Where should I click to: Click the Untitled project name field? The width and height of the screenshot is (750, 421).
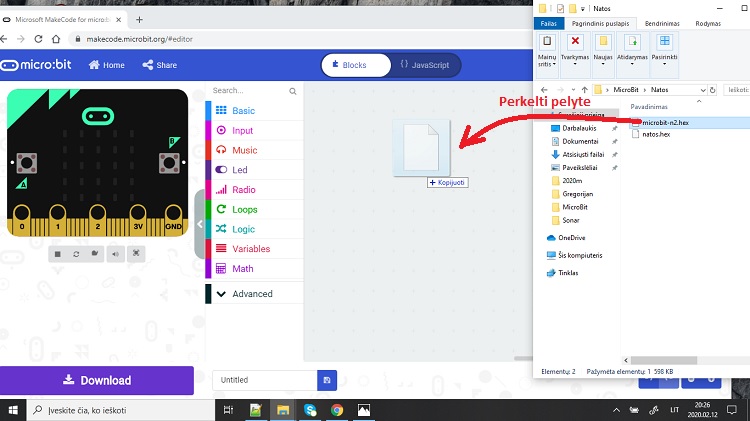coord(265,380)
